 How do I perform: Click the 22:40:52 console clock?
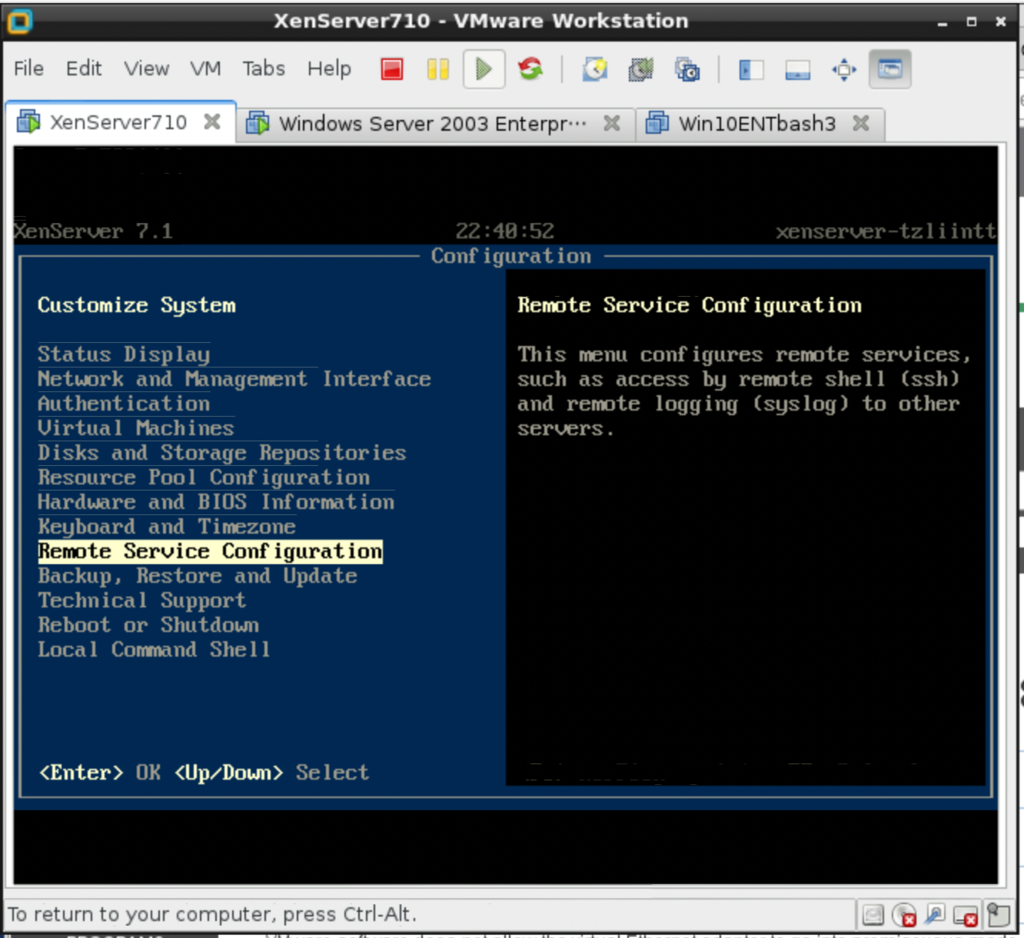click(505, 231)
